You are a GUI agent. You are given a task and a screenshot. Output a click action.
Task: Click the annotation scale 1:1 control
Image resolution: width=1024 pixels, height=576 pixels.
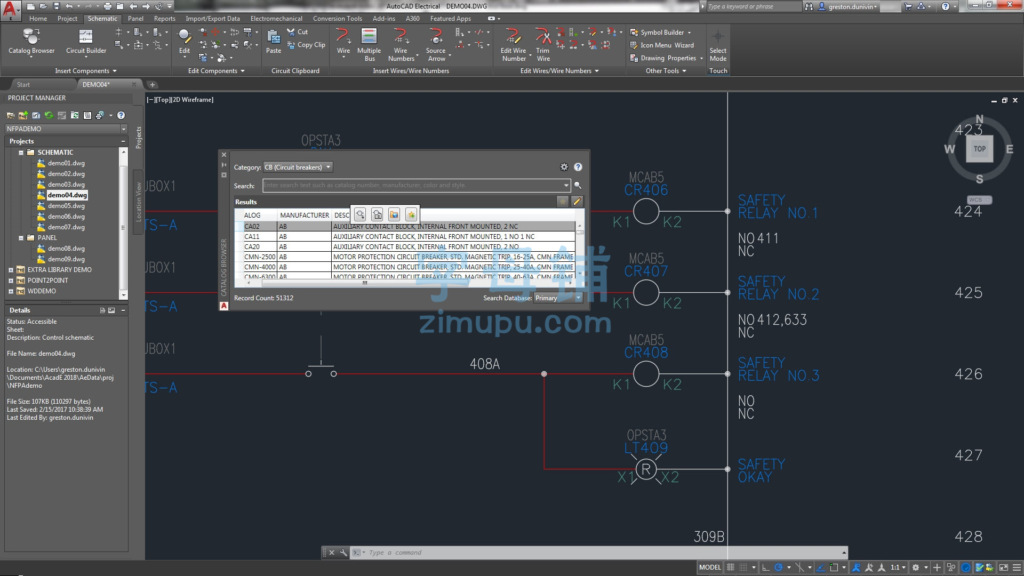(897, 568)
